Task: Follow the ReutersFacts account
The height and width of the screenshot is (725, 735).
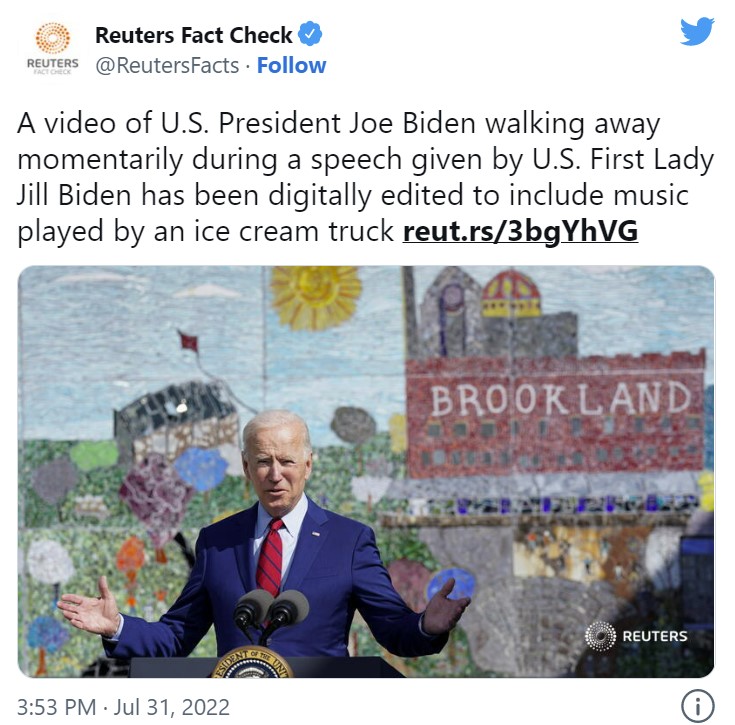Action: coord(291,66)
